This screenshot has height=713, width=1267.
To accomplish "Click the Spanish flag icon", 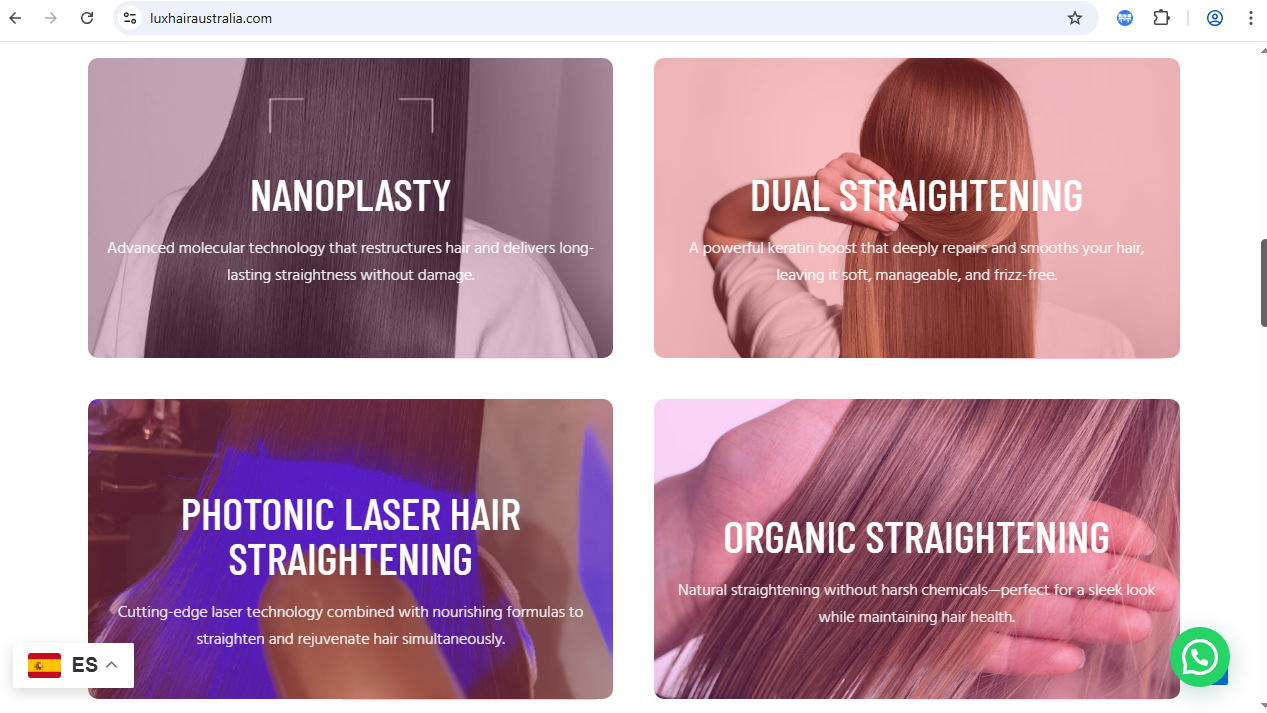I will tap(45, 665).
